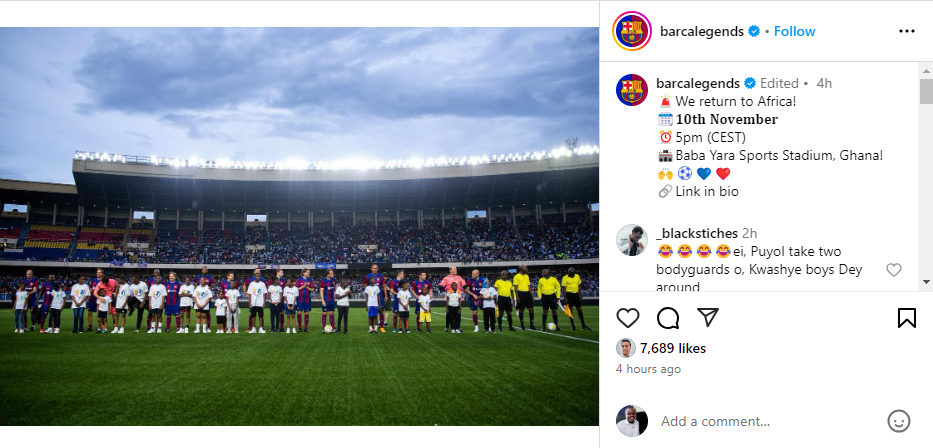Click barcalegends header profile picture
The image size is (933, 448).
tap(632, 31)
